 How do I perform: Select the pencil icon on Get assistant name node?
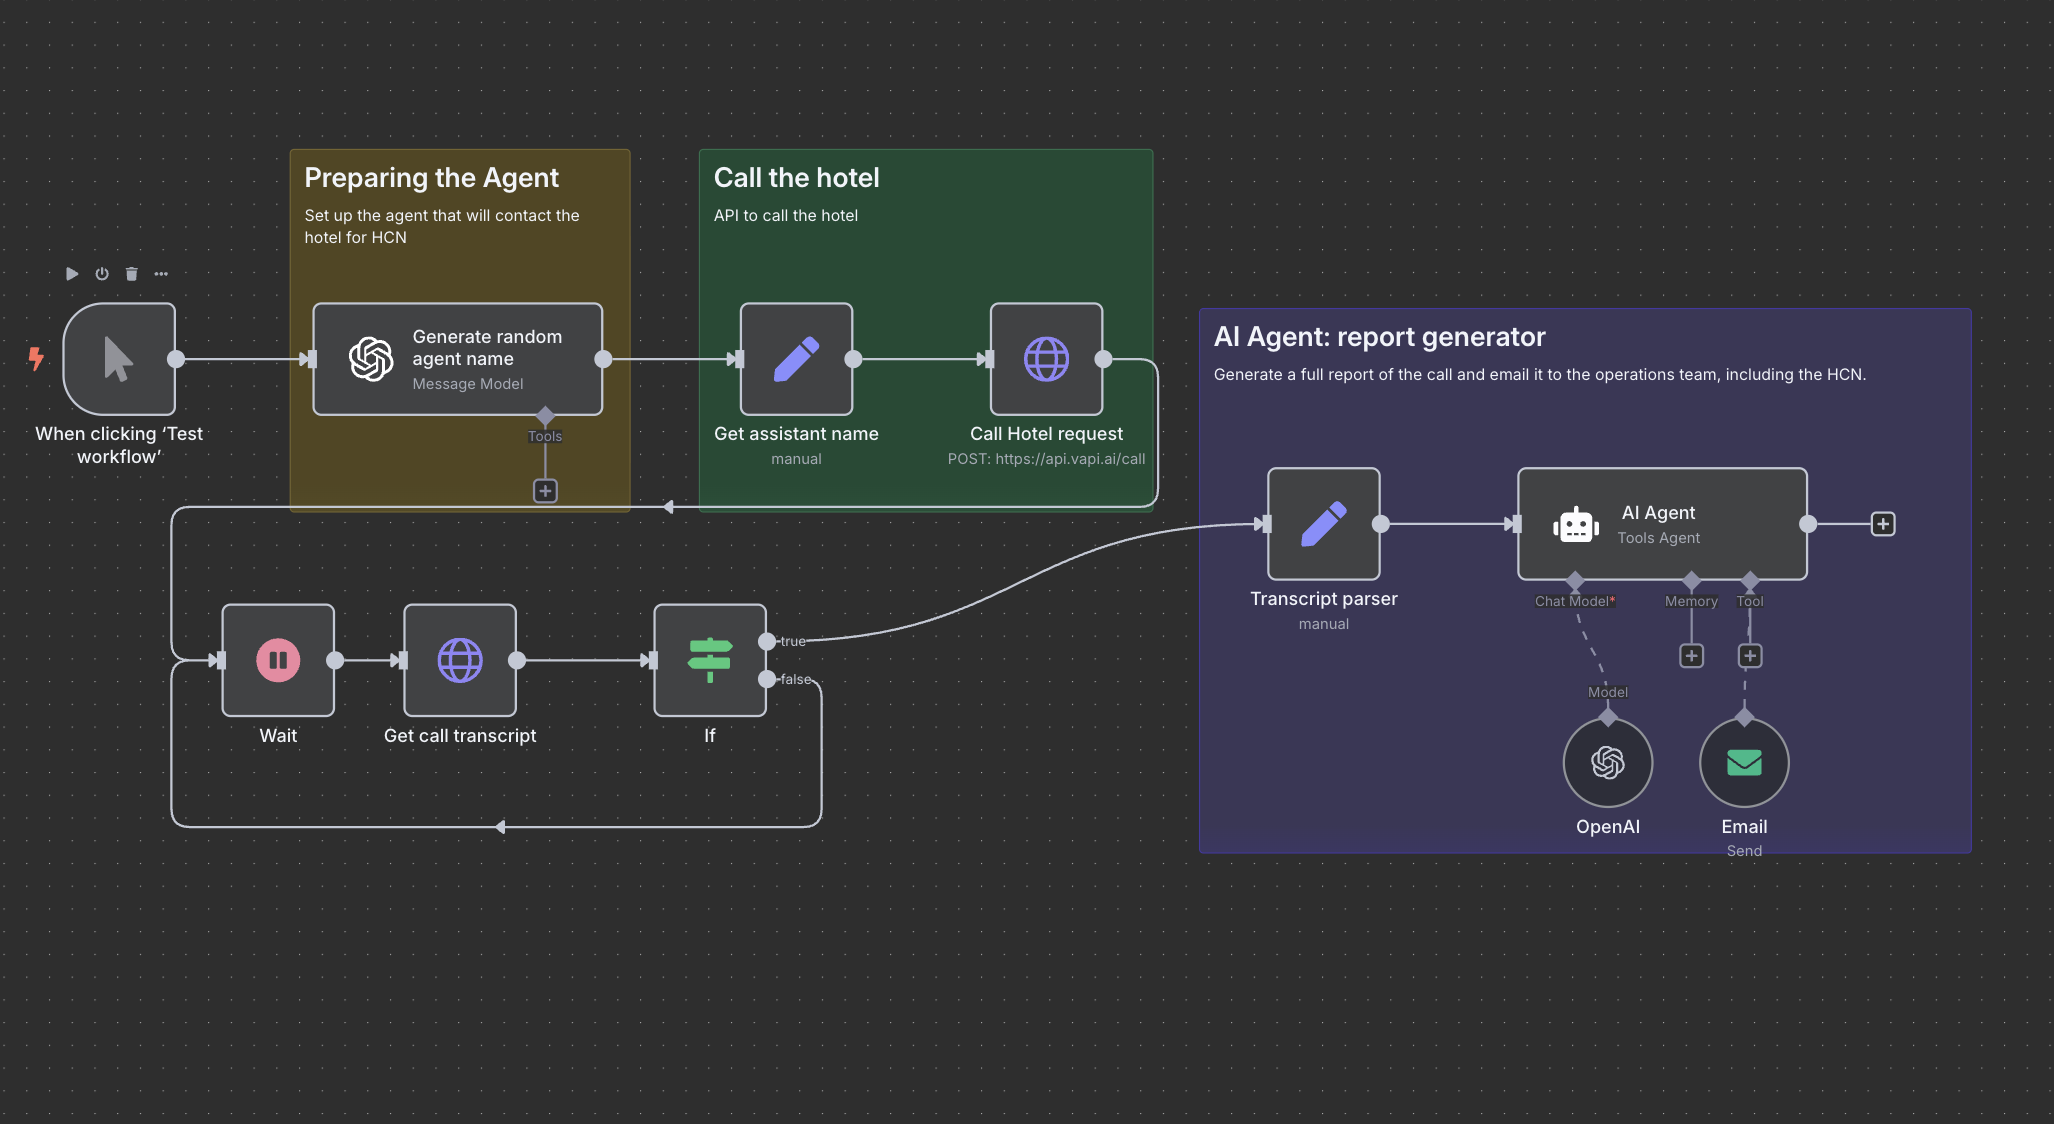pos(796,359)
